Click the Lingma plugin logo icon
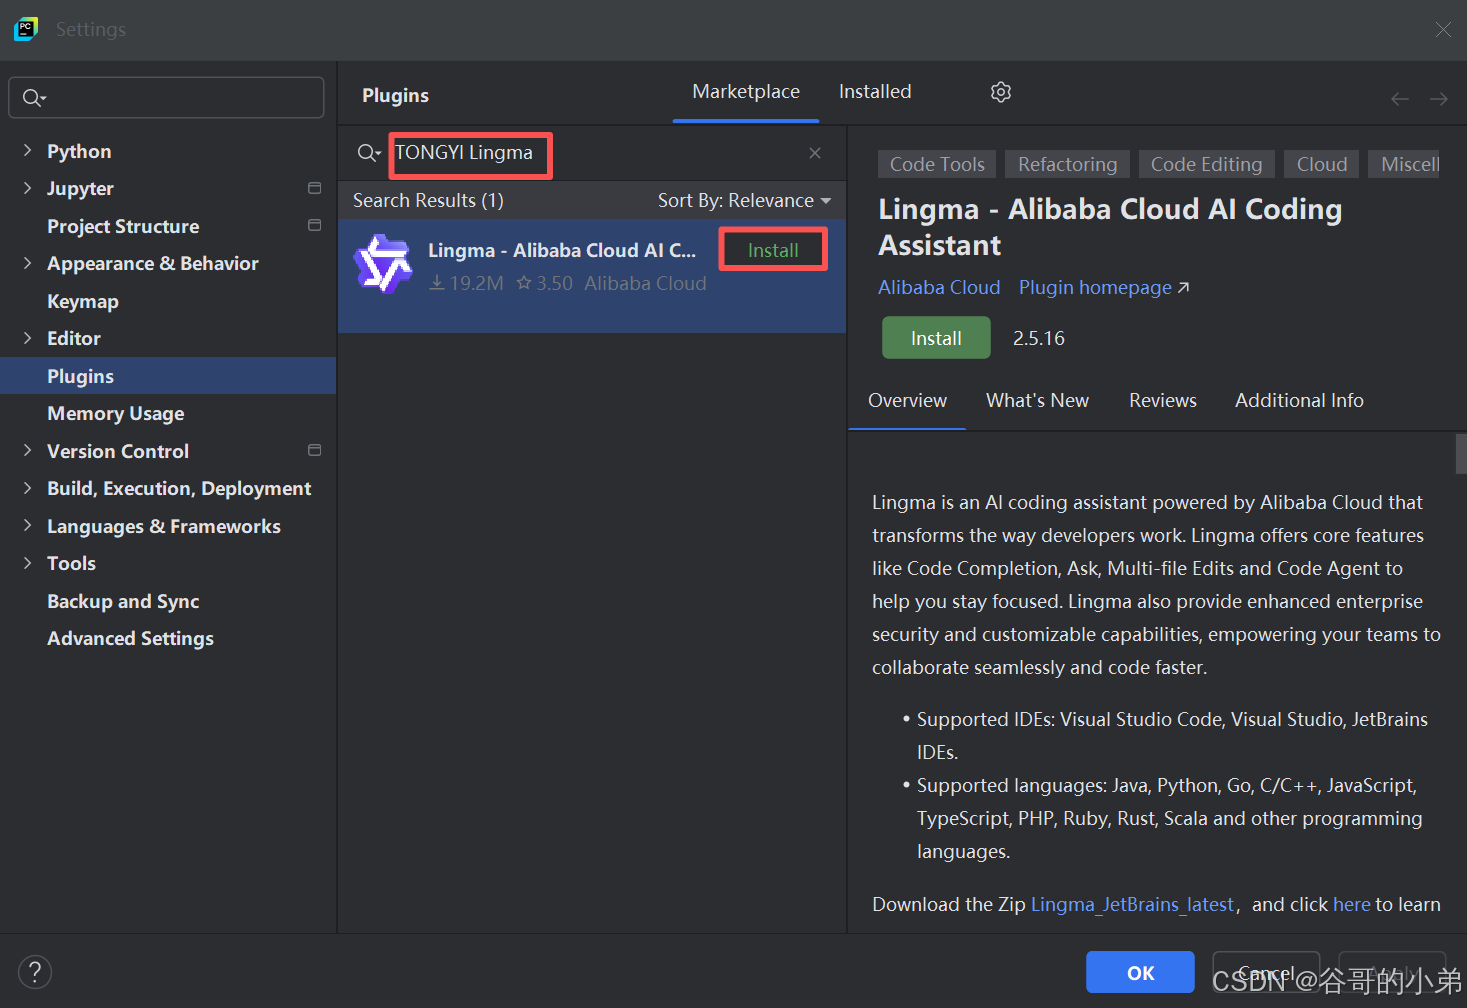The image size is (1467, 1008). (383, 264)
